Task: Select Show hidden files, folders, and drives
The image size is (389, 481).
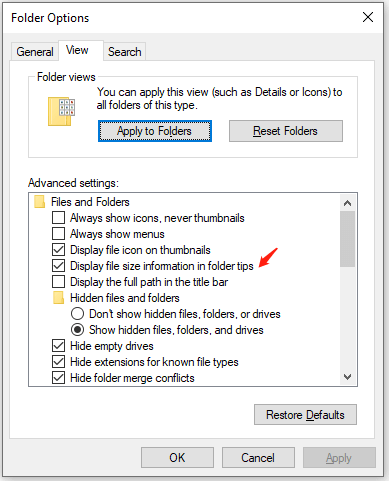Action: (x=77, y=330)
